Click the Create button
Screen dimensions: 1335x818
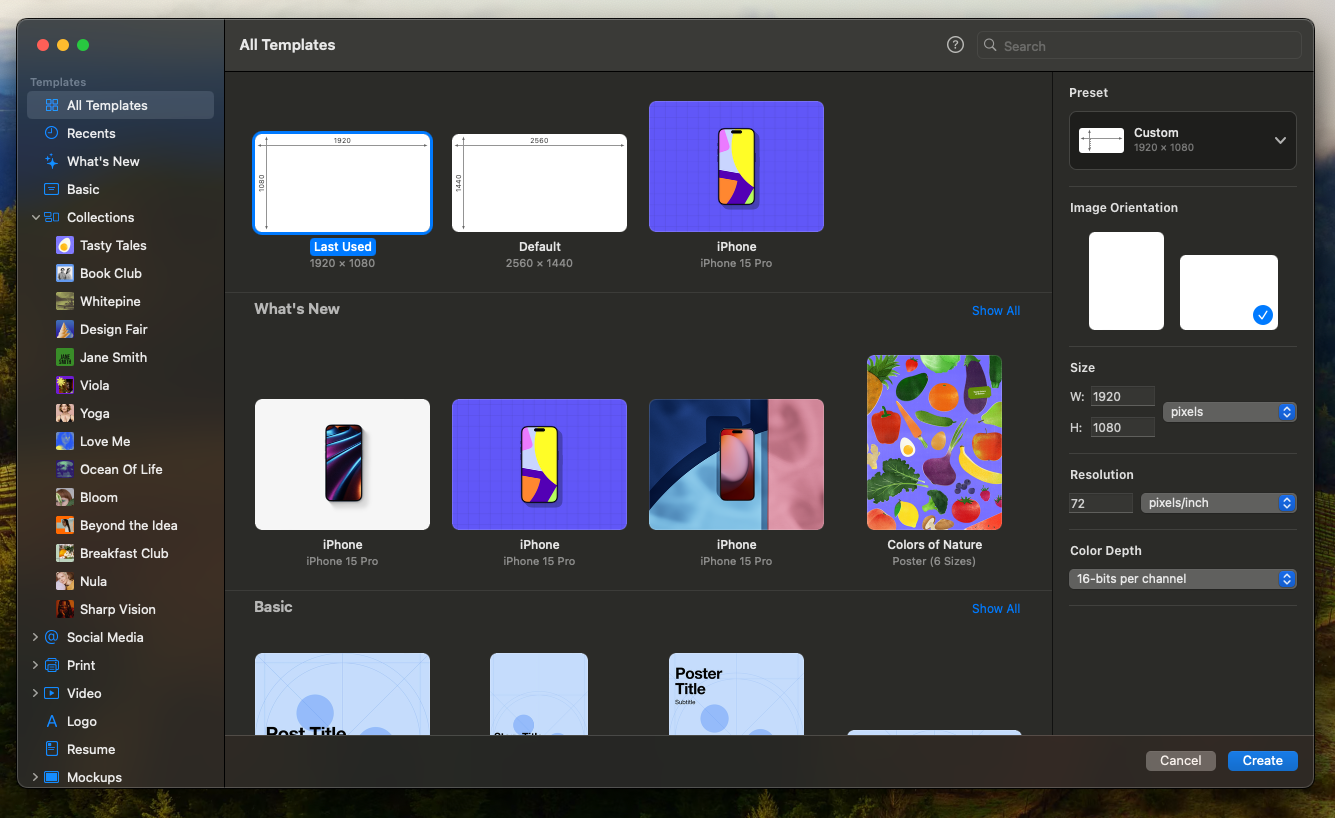pyautogui.click(x=1262, y=761)
